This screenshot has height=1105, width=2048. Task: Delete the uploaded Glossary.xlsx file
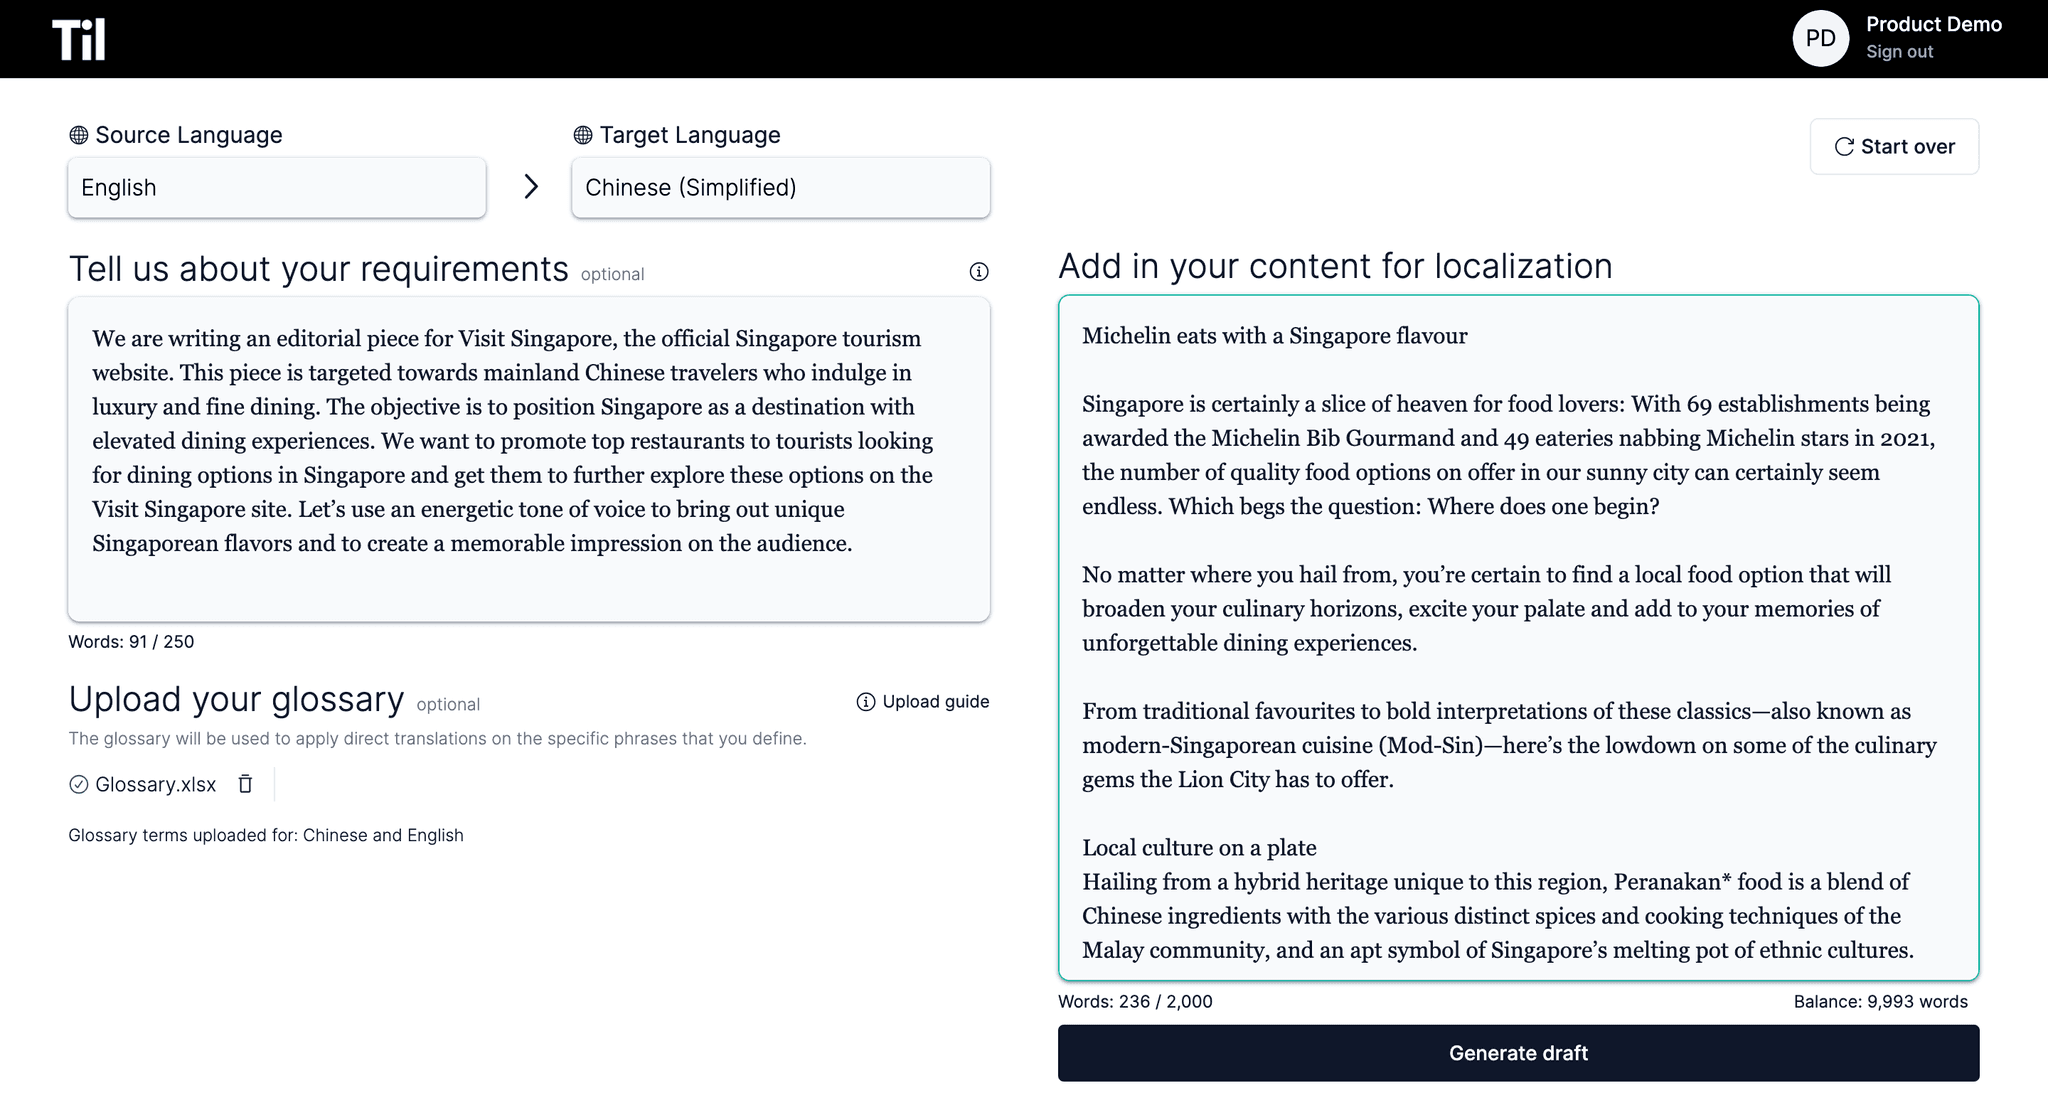click(x=245, y=784)
